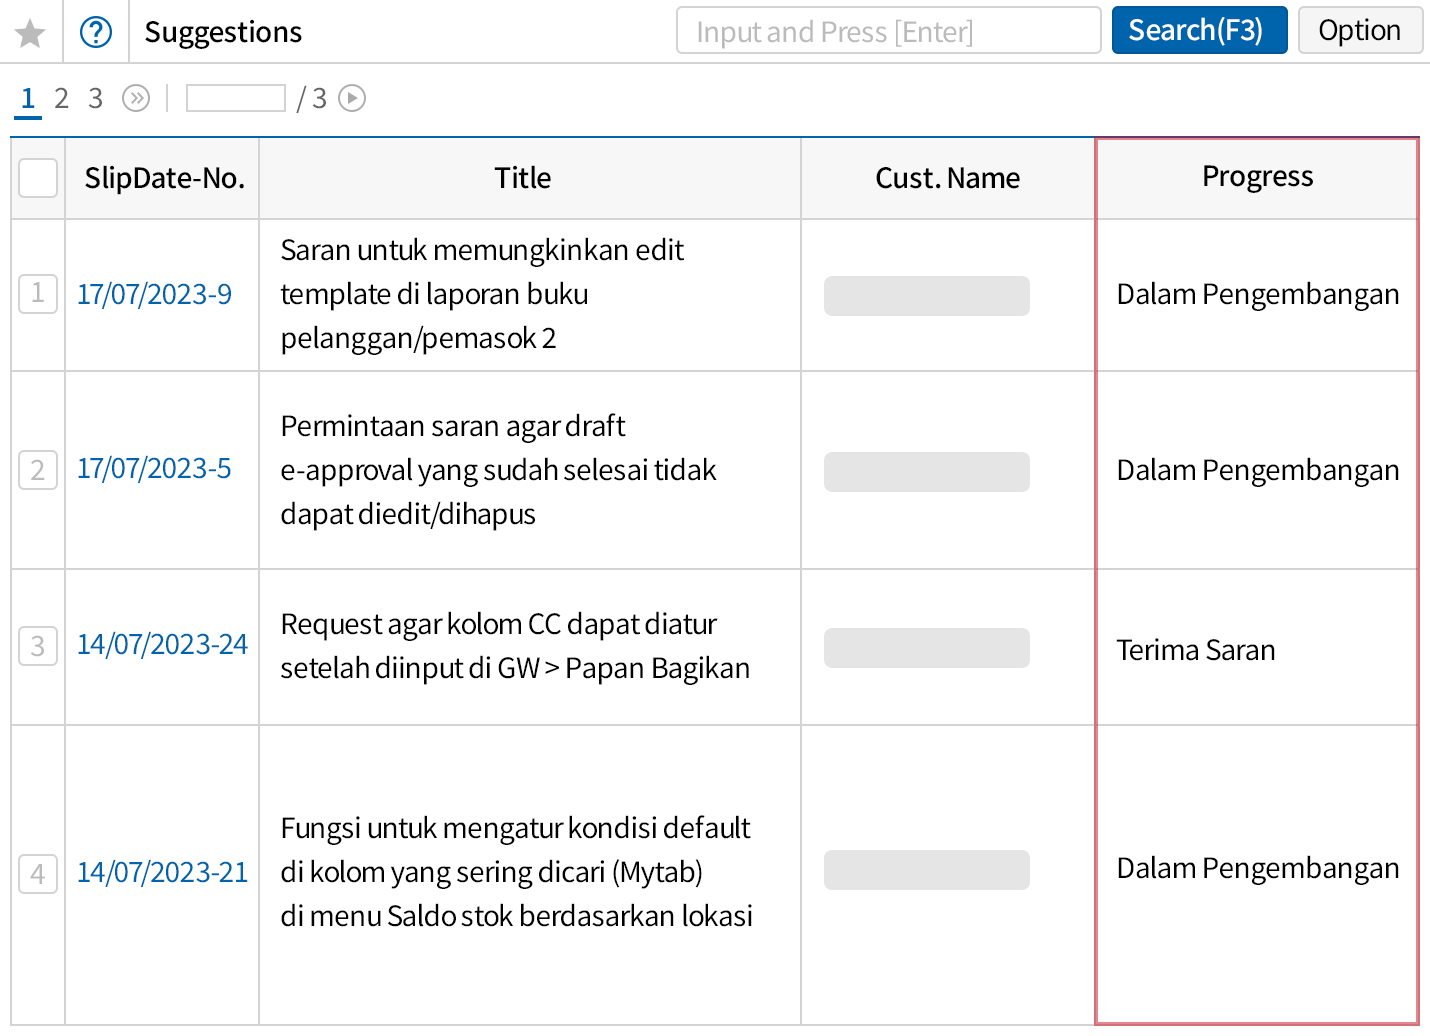
Task: Click the page number input box
Action: coord(236,98)
